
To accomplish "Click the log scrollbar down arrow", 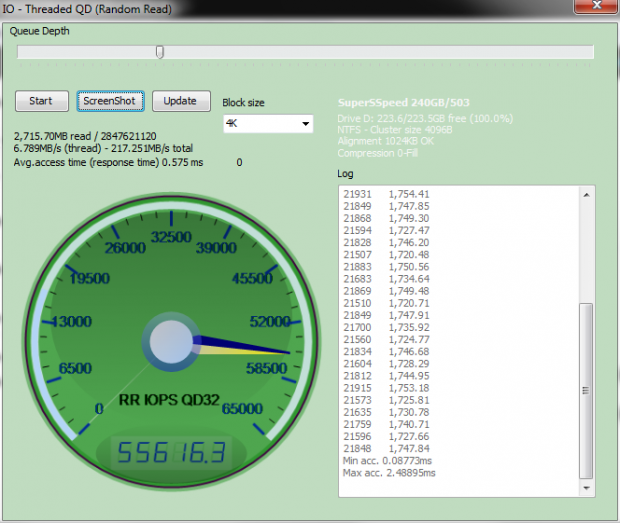I will tap(586, 488).
